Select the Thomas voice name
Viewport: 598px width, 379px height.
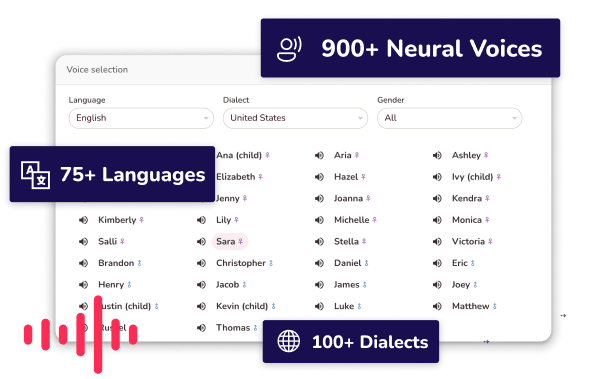233,328
